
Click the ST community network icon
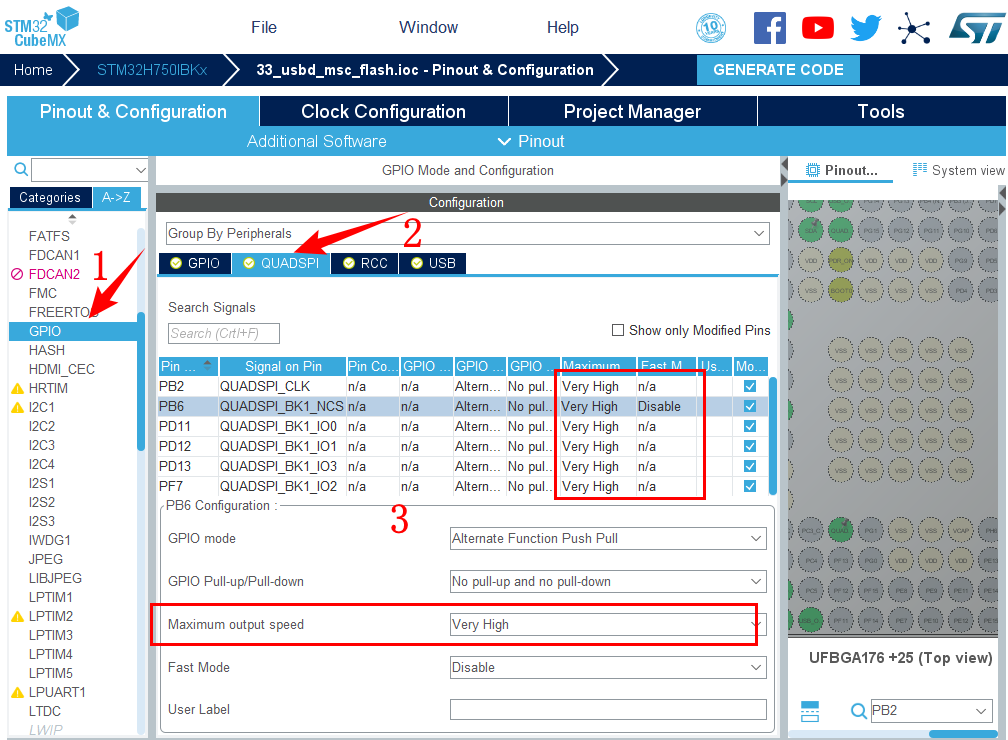coord(913,28)
